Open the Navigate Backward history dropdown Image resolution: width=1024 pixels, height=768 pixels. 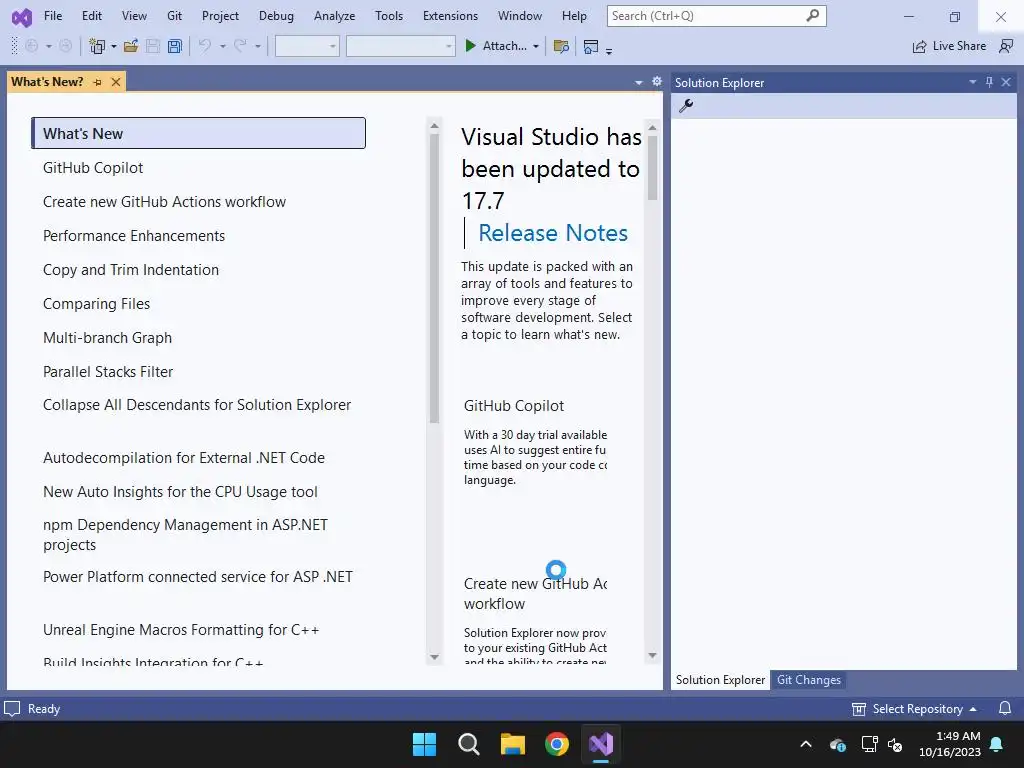48,46
